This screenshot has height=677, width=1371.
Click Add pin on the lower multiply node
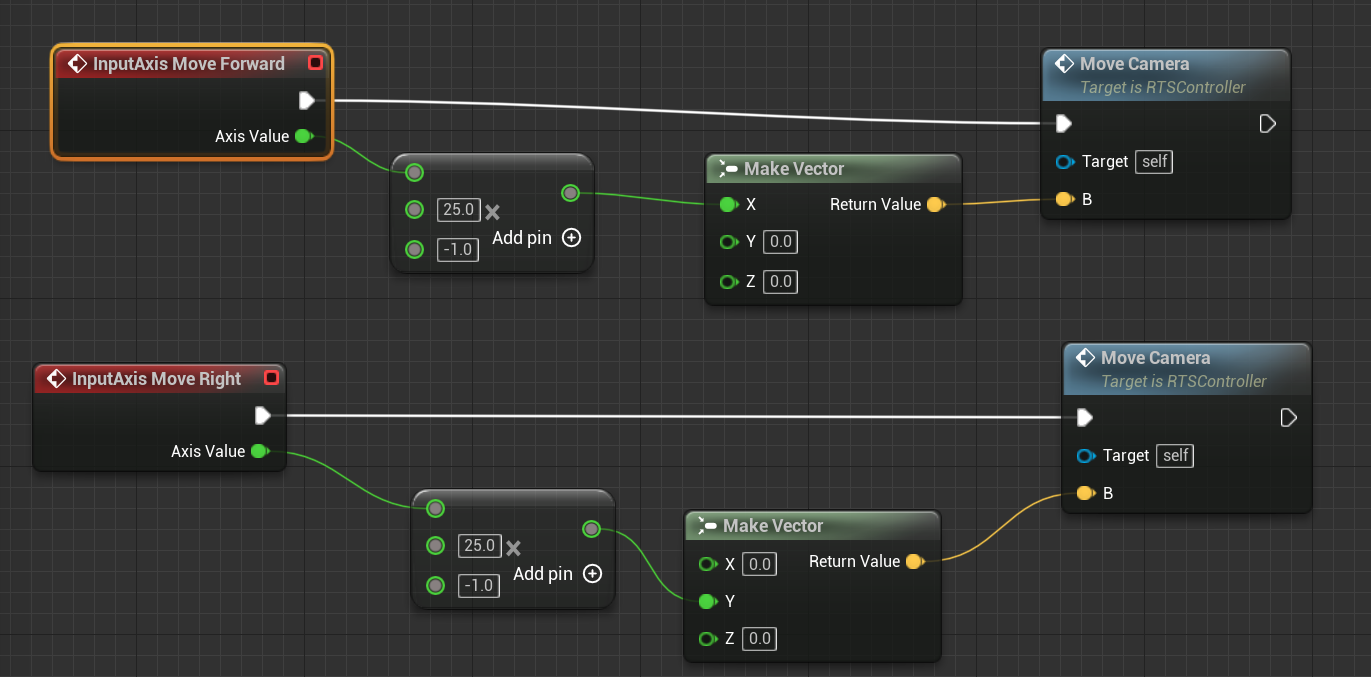(558, 574)
